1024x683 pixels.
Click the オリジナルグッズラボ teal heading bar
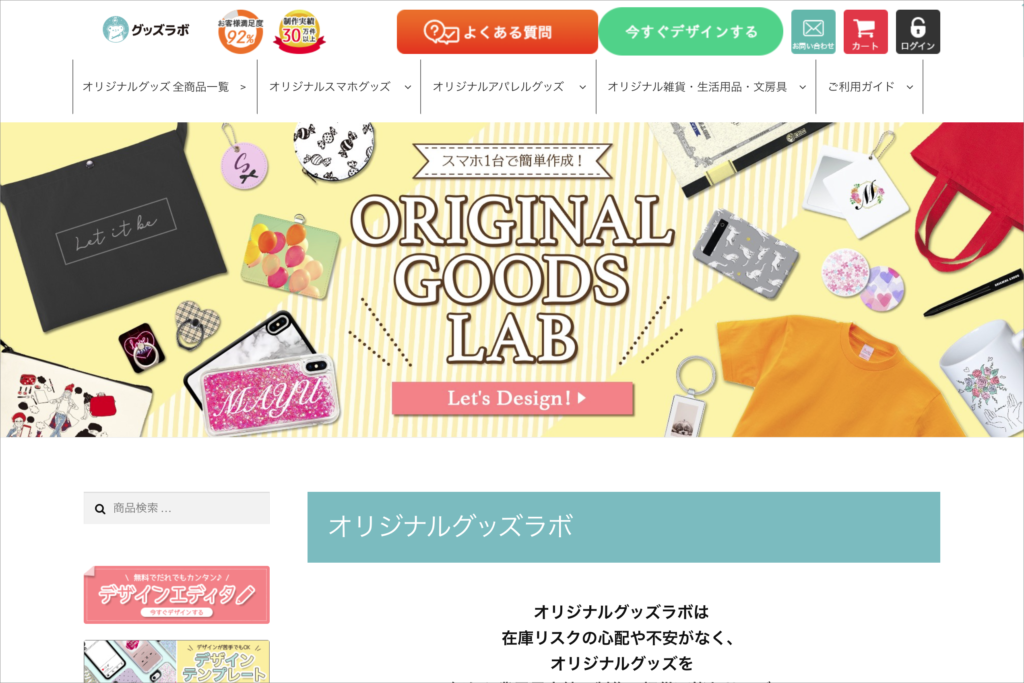click(624, 527)
